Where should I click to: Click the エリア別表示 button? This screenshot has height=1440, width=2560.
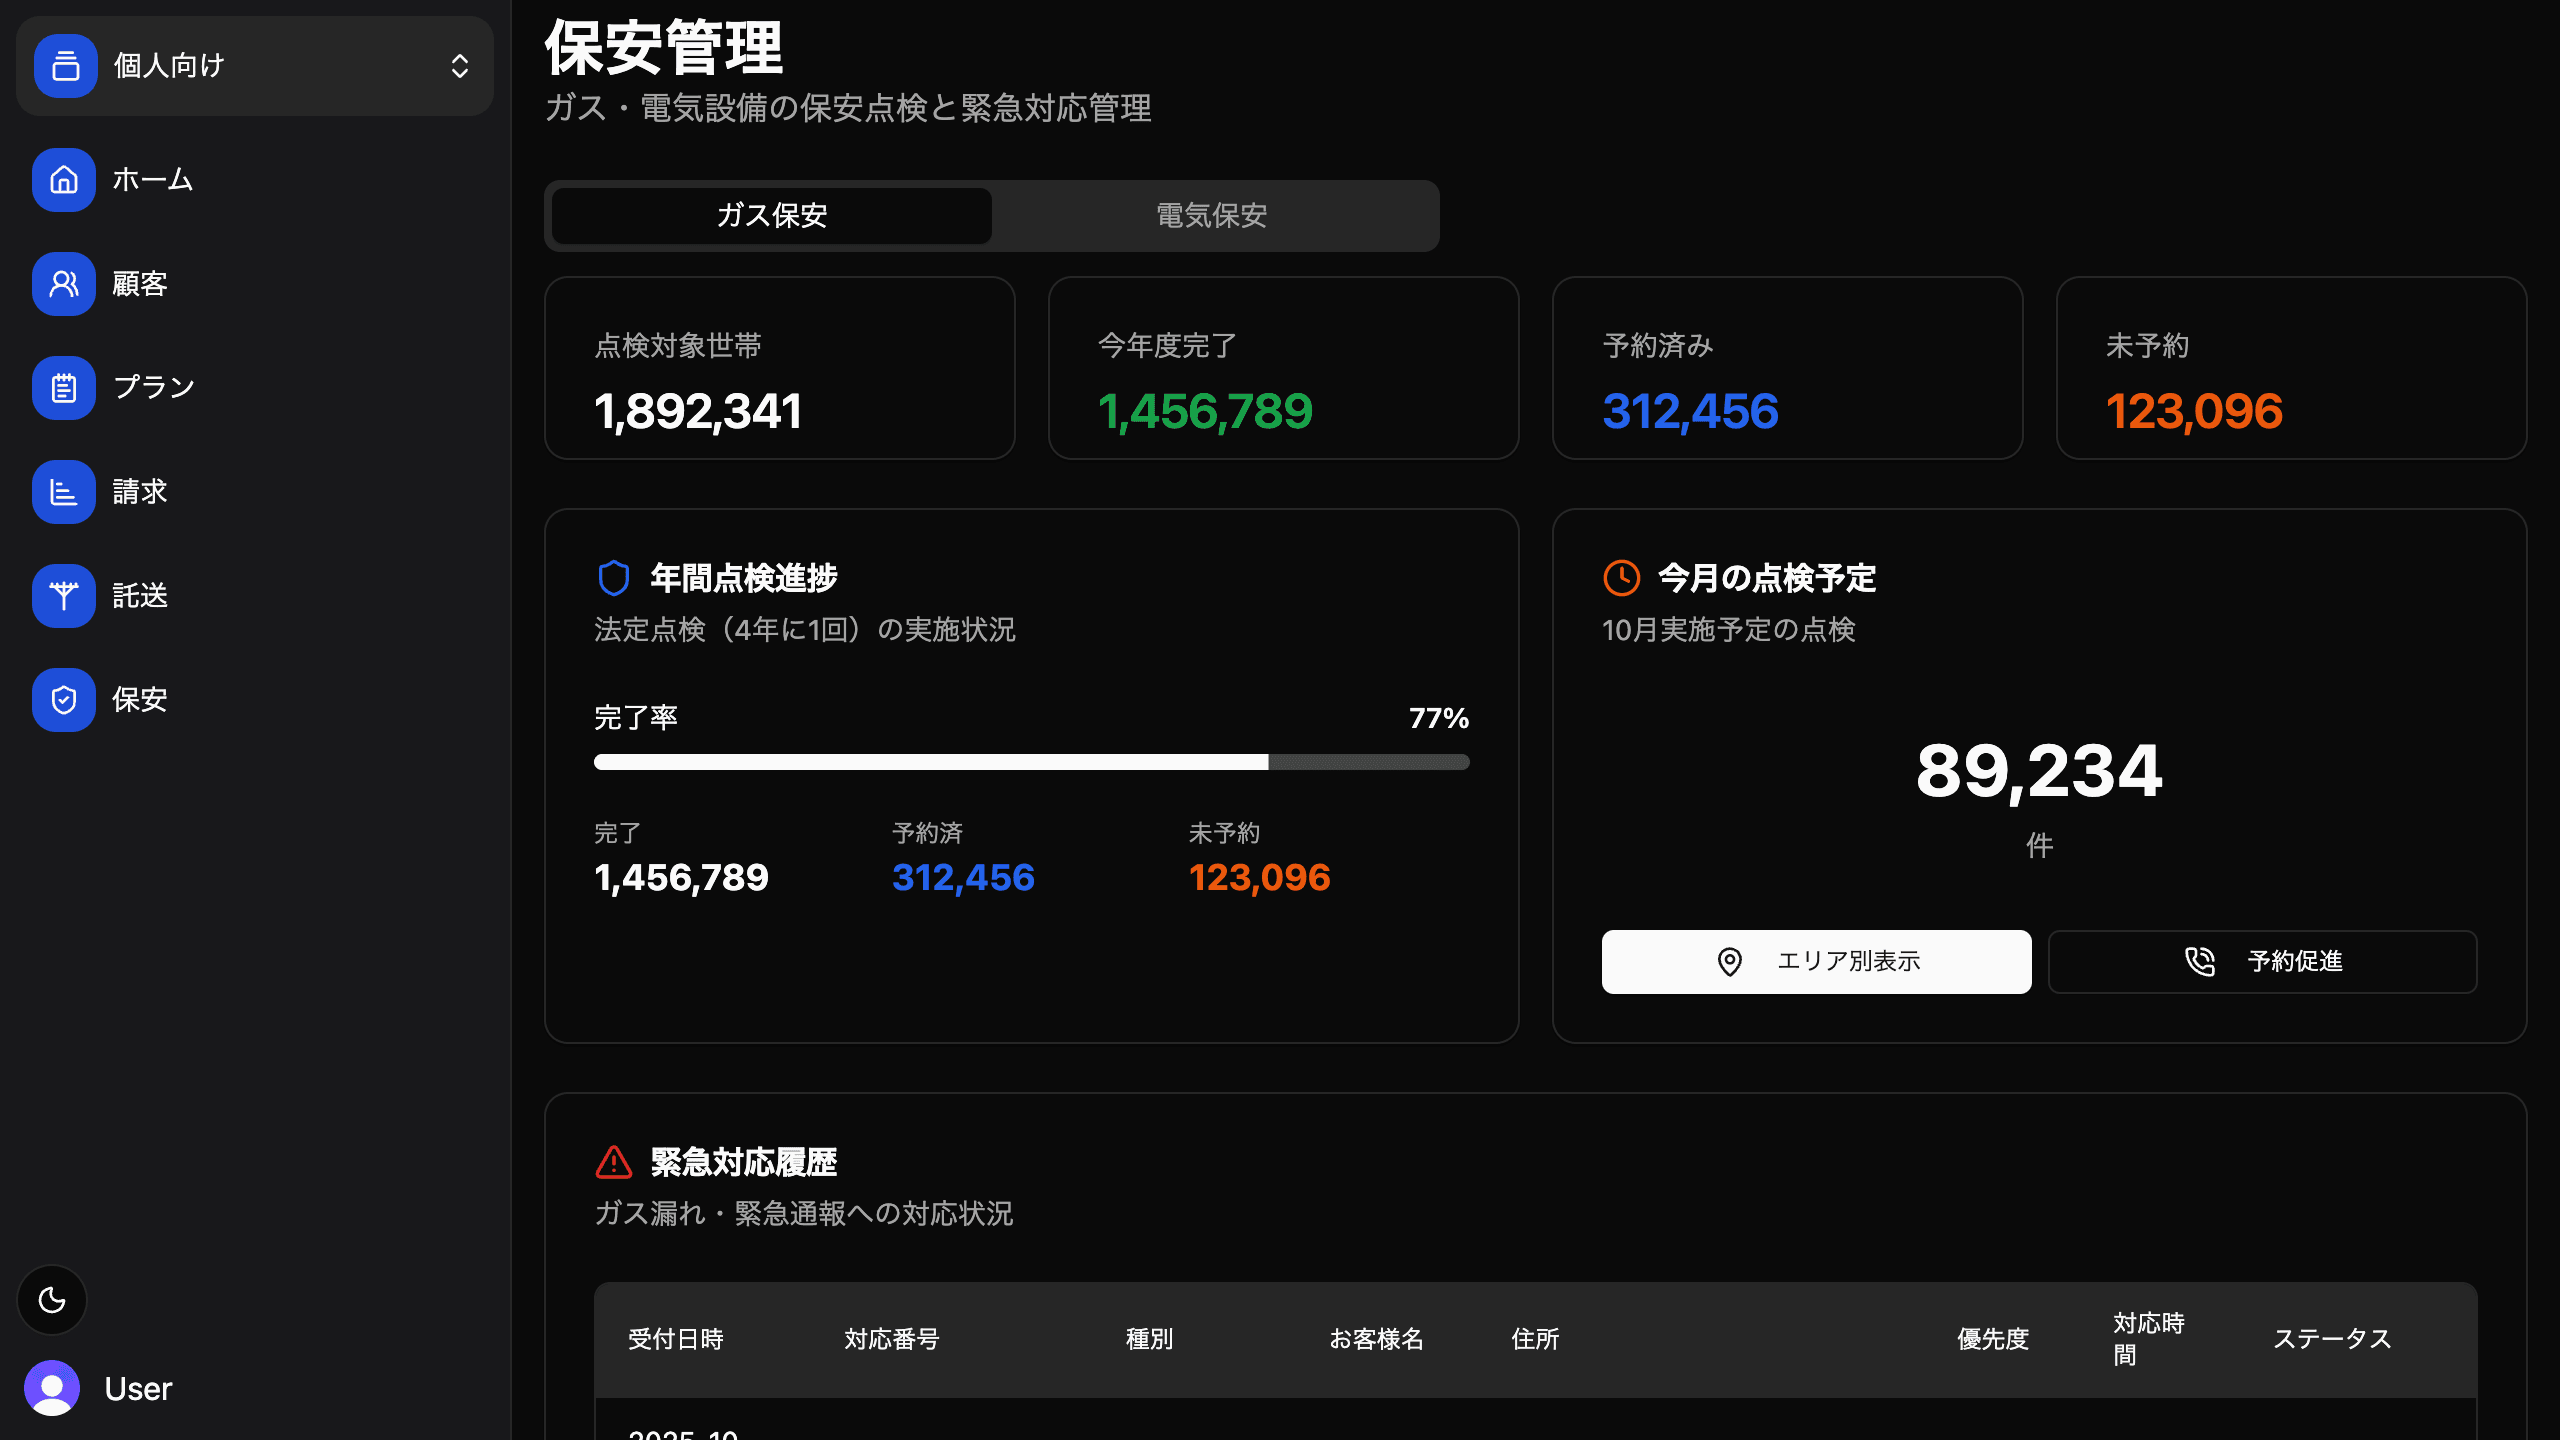1816,961
